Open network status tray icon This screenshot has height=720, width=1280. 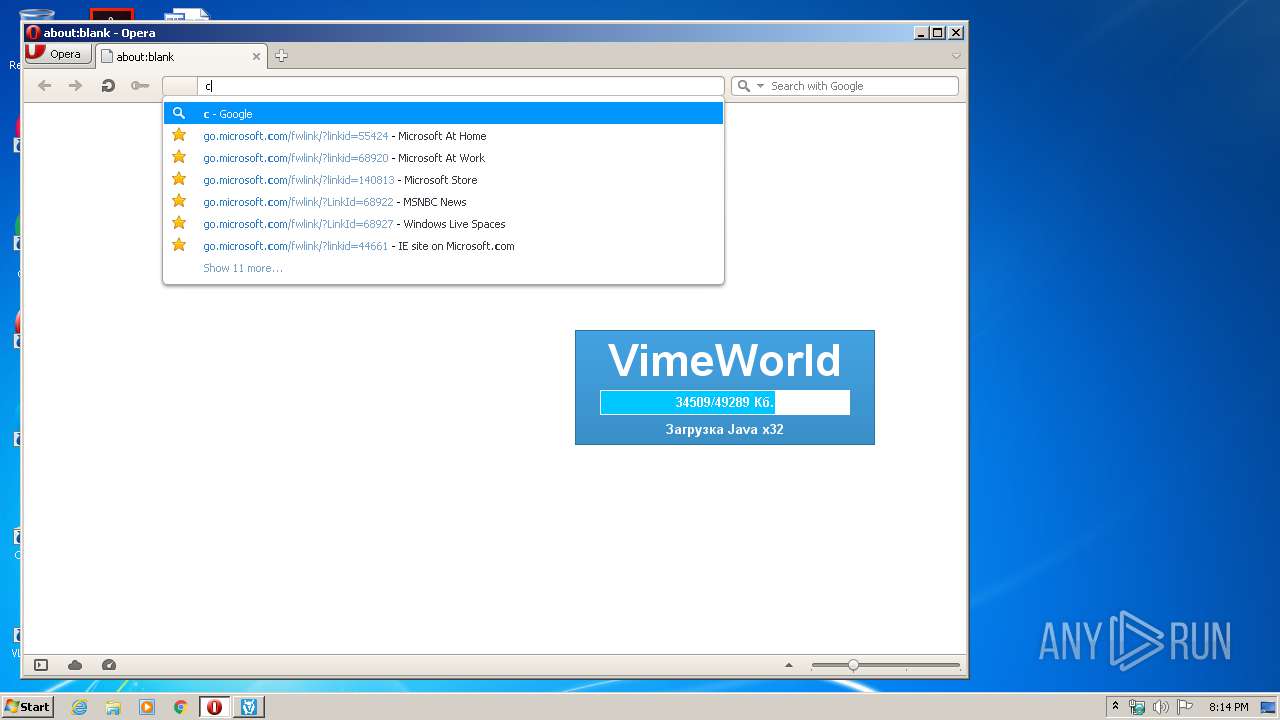point(1137,707)
